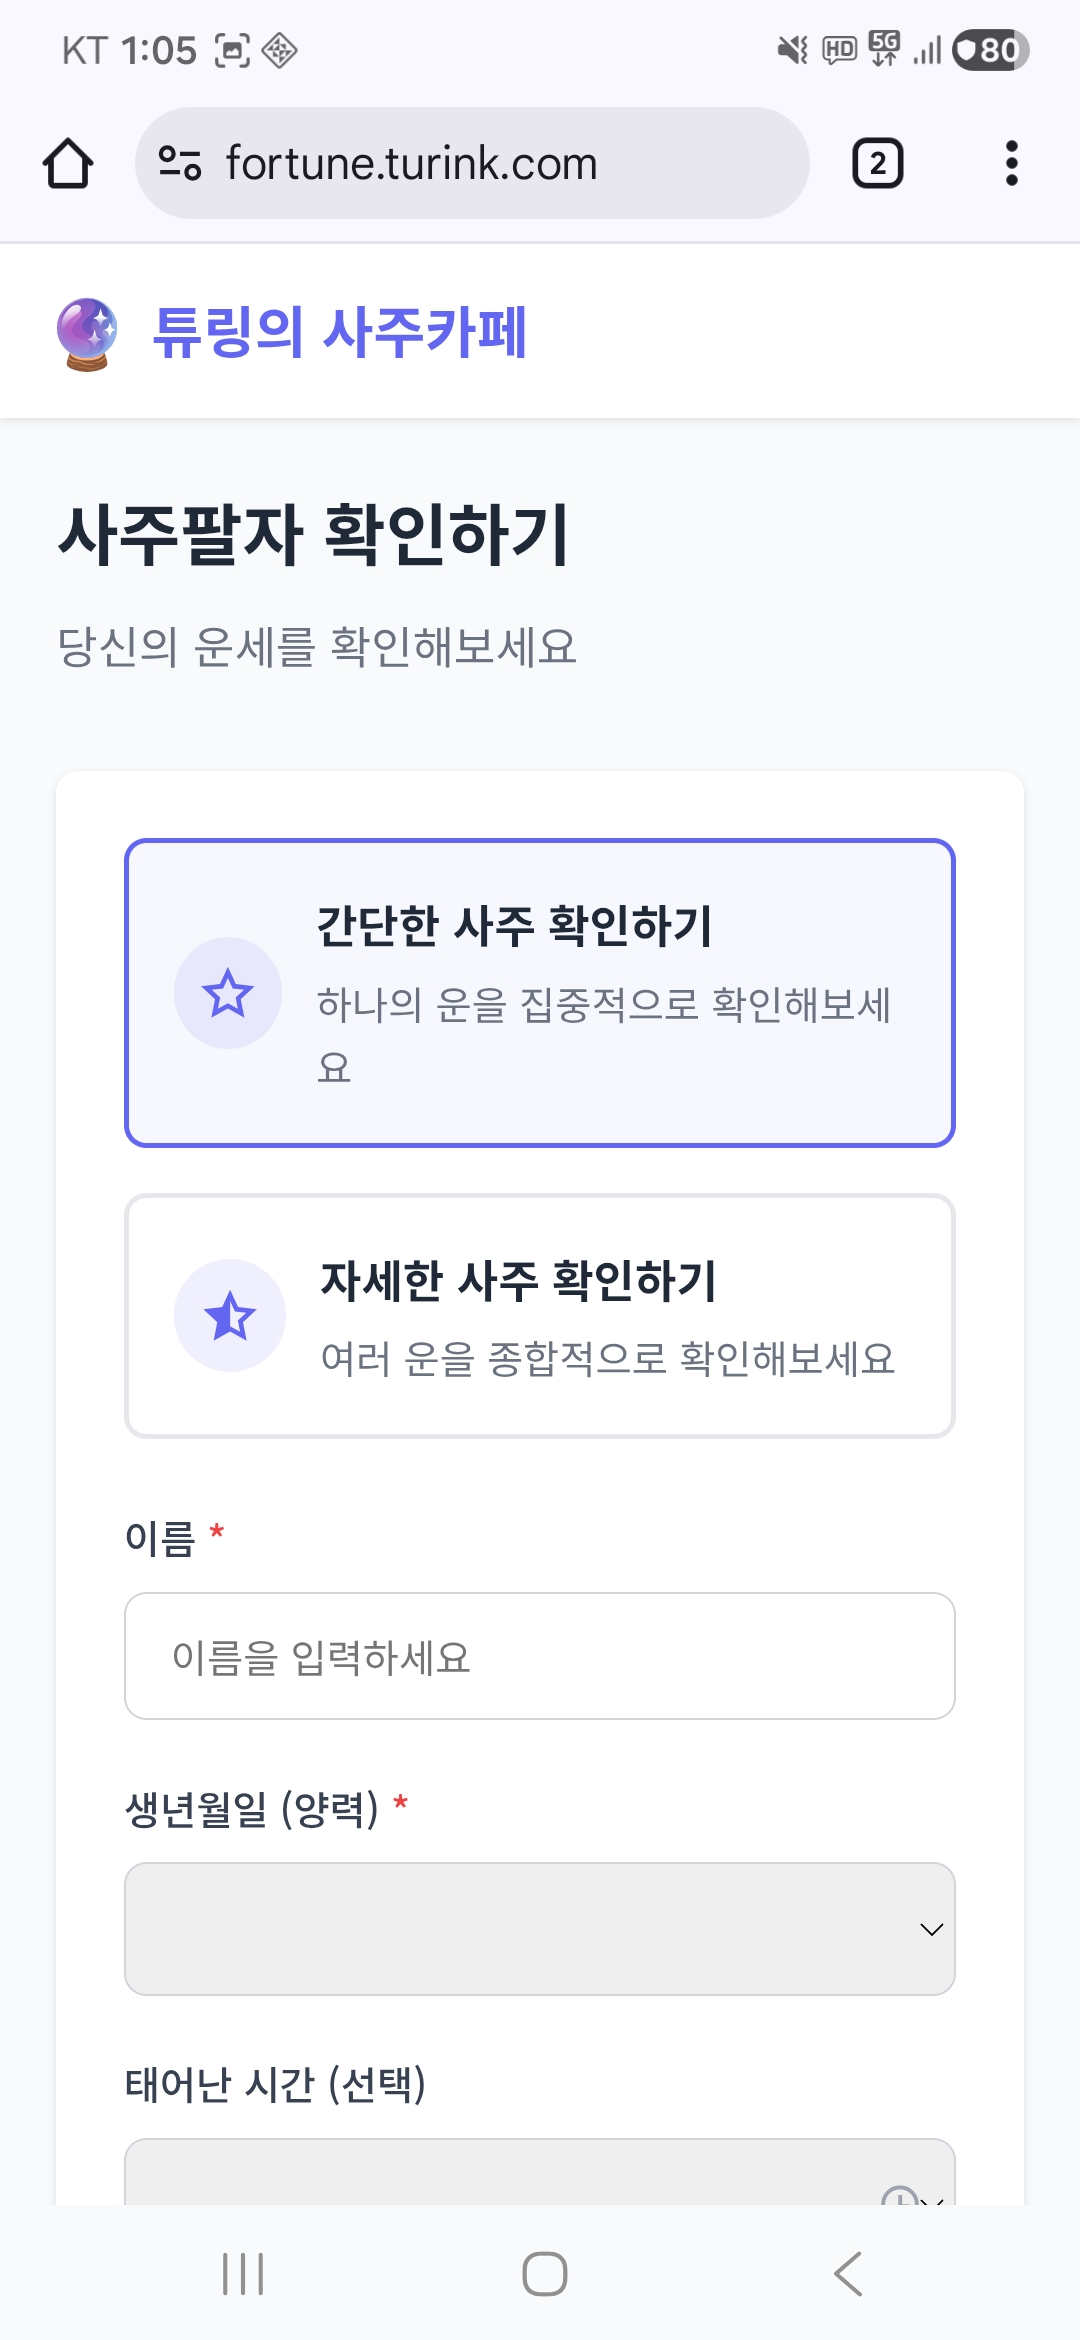Tap the crystal ball logo icon
This screenshot has width=1080, height=2340.
(x=87, y=334)
